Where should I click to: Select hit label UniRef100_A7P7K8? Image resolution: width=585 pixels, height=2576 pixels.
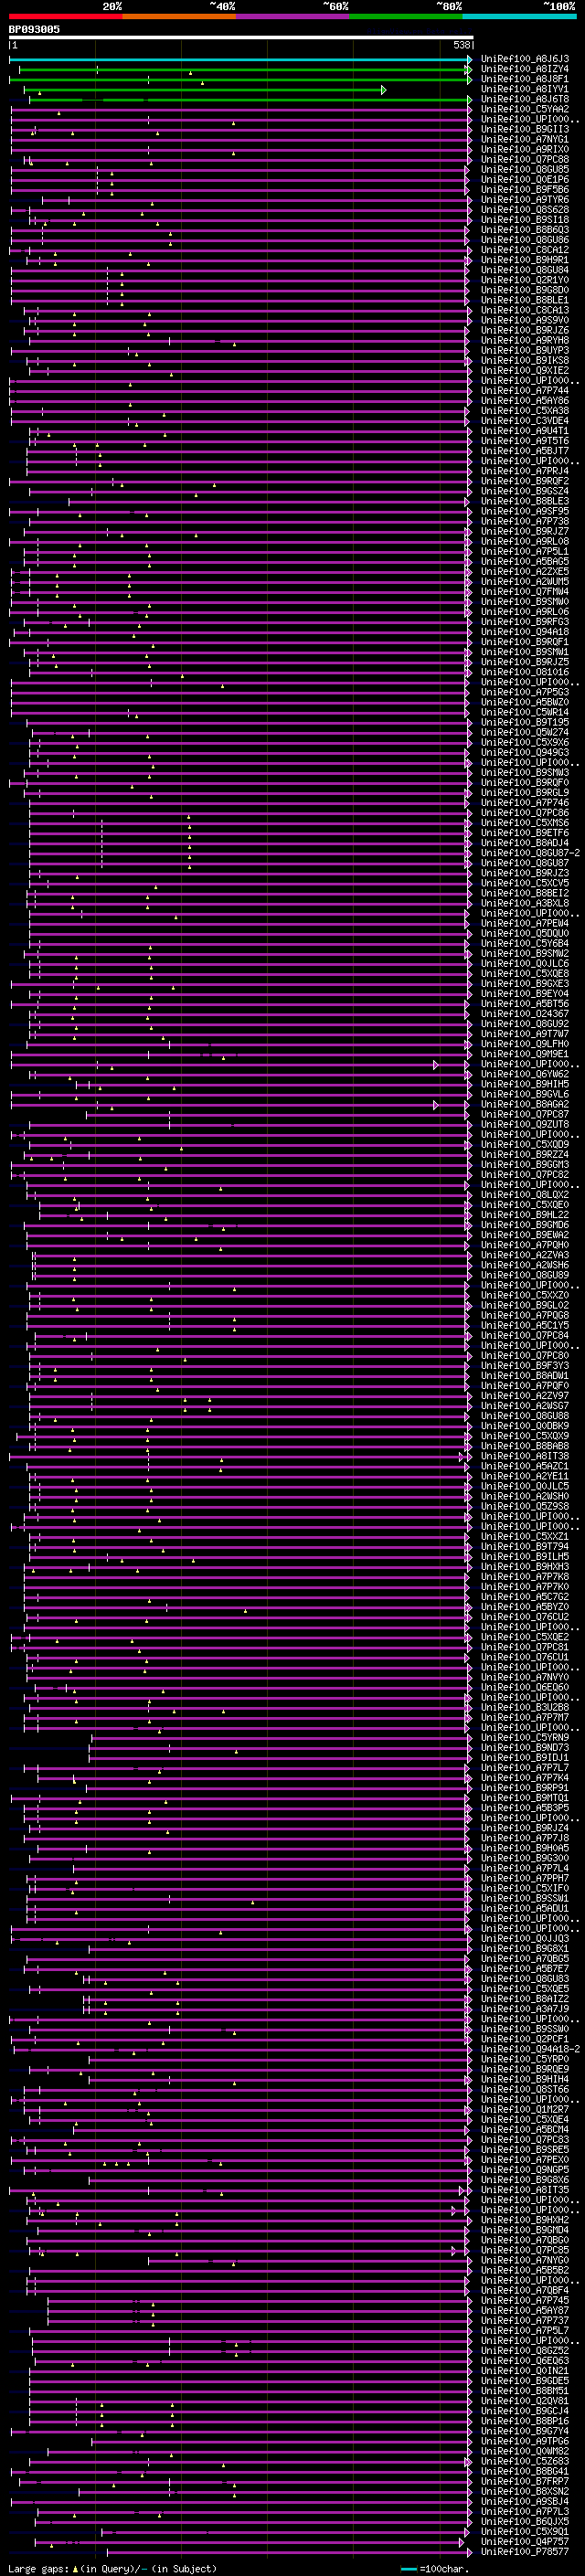pyautogui.click(x=525, y=1577)
